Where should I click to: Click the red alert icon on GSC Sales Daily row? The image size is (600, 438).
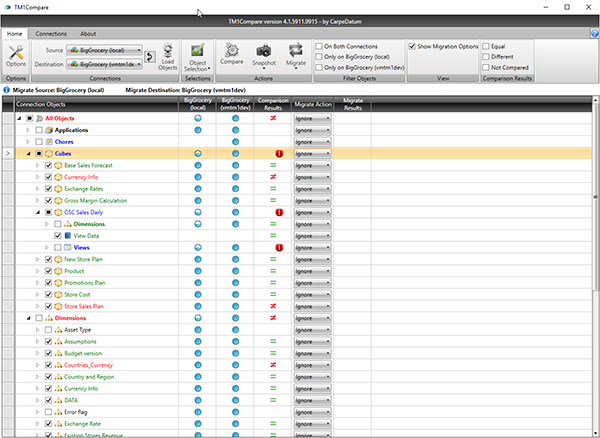coord(279,212)
